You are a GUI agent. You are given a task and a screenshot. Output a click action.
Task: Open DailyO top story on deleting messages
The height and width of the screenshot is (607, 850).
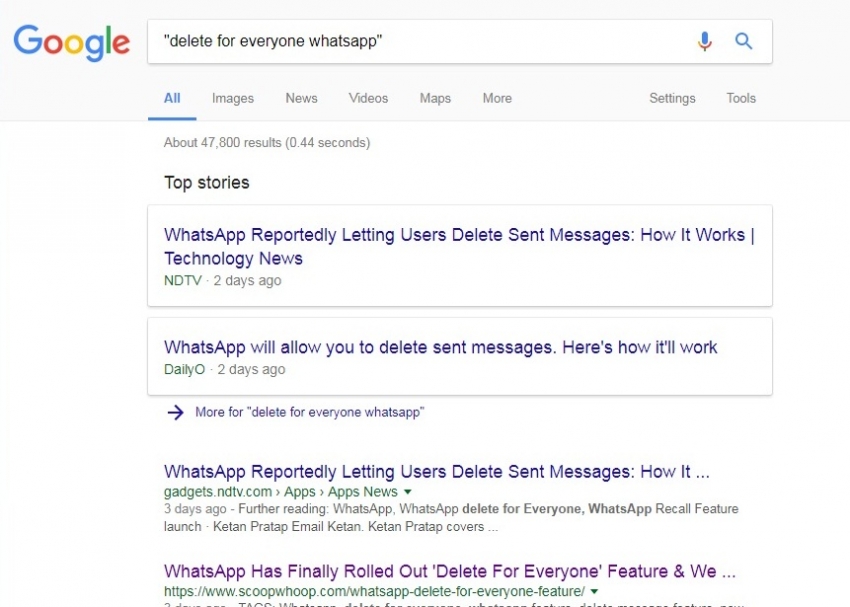(441, 347)
